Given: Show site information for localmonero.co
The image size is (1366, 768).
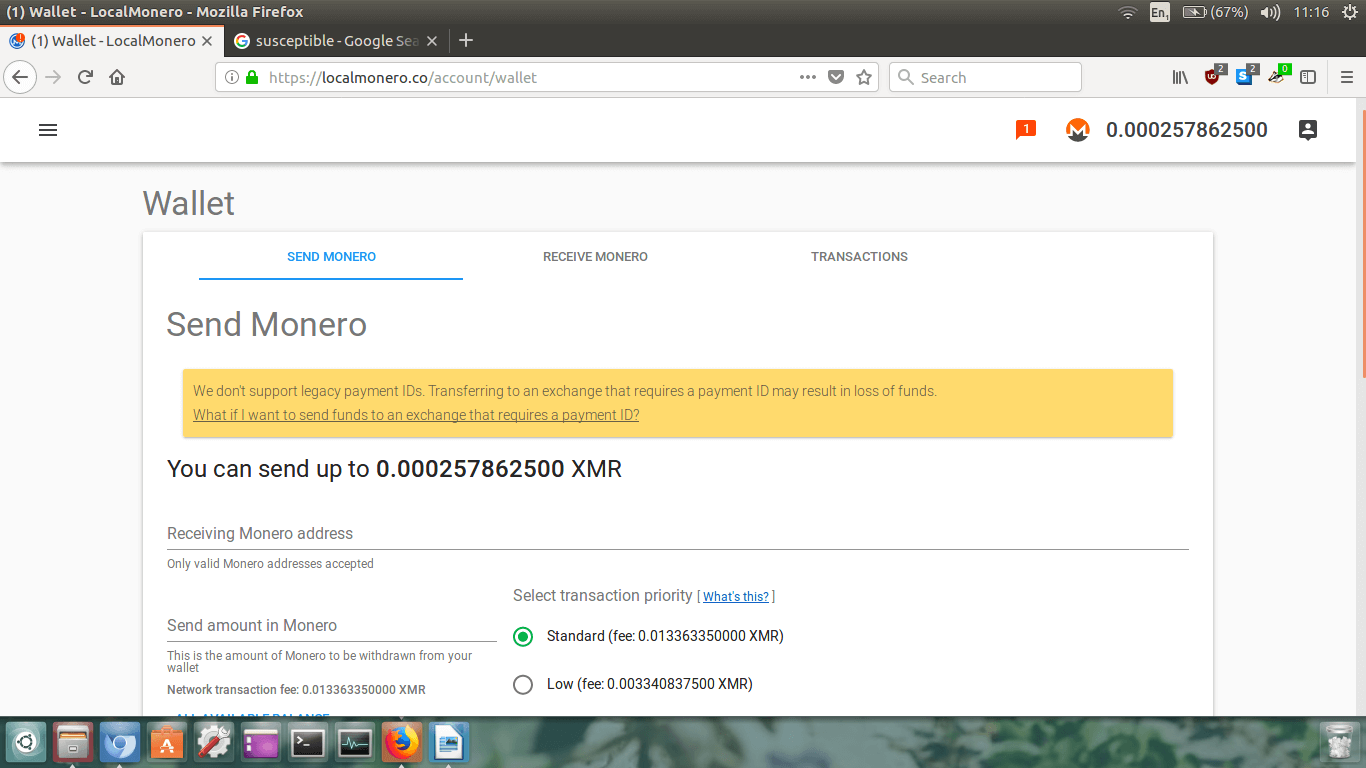Looking at the screenshot, I should click(x=231, y=77).
